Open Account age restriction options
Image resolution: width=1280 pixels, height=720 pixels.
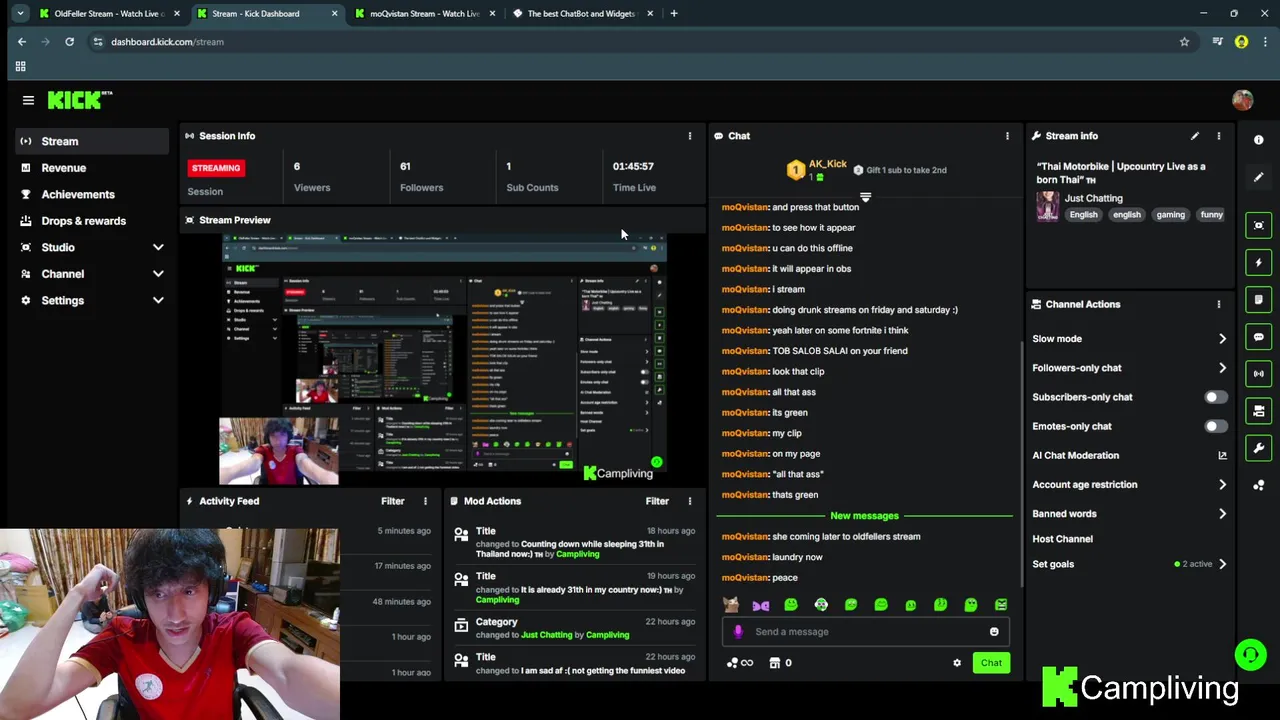(x=1222, y=485)
